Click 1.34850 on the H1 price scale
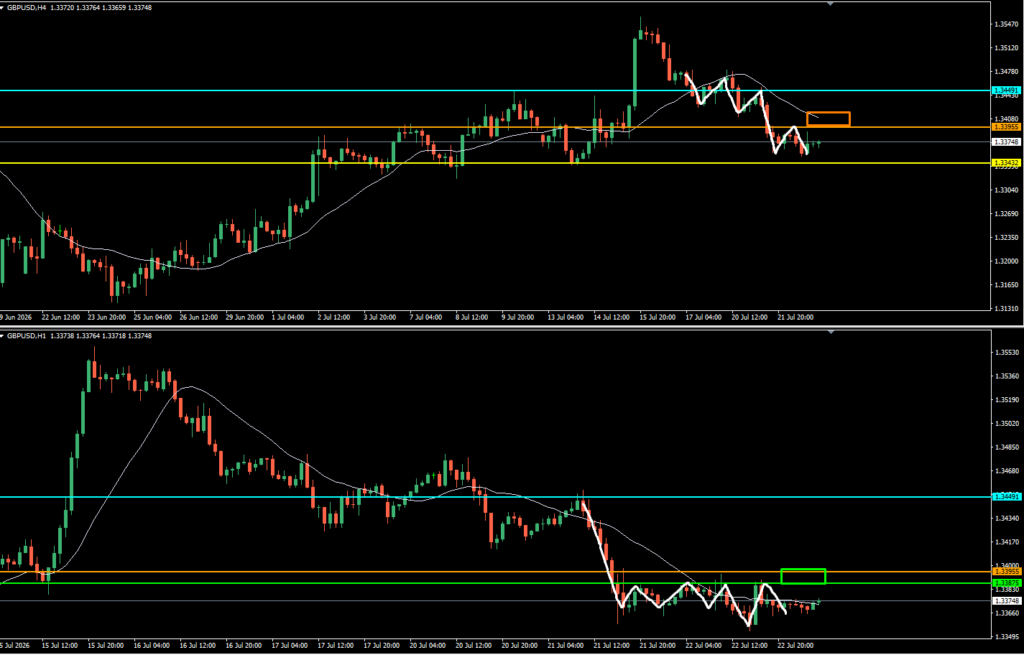The width and height of the screenshot is (1024, 655). (1006, 448)
